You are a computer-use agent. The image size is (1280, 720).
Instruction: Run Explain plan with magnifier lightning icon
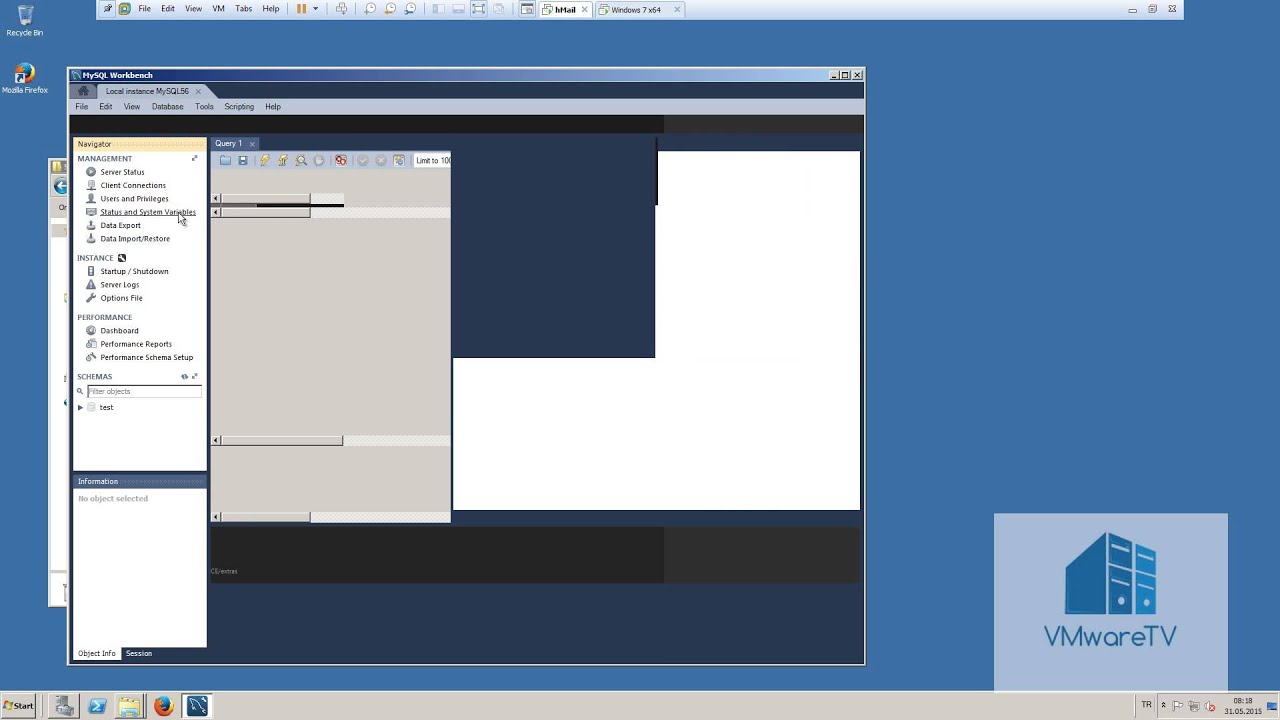click(301, 160)
